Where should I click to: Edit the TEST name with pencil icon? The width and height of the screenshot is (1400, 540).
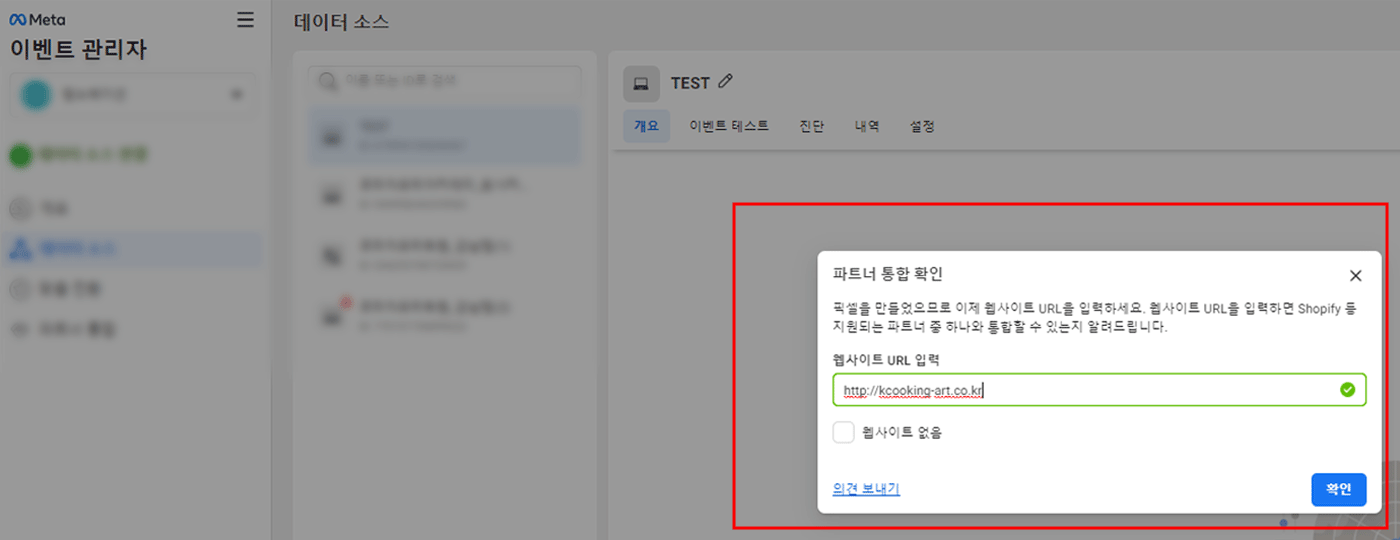click(727, 82)
